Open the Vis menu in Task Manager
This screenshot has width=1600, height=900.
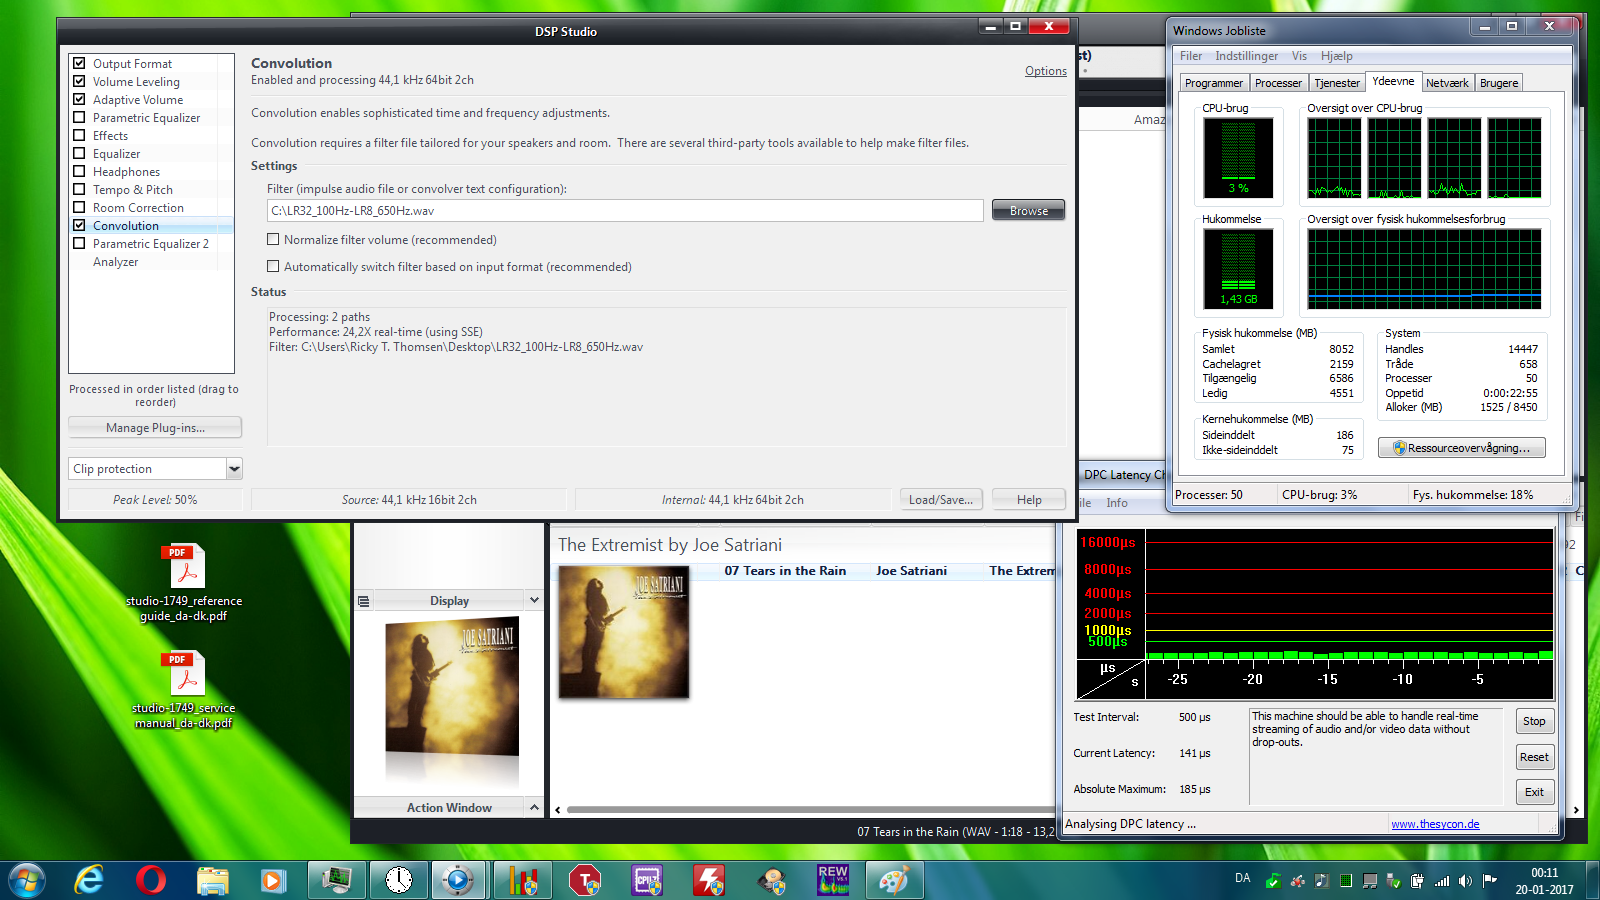(x=1299, y=56)
